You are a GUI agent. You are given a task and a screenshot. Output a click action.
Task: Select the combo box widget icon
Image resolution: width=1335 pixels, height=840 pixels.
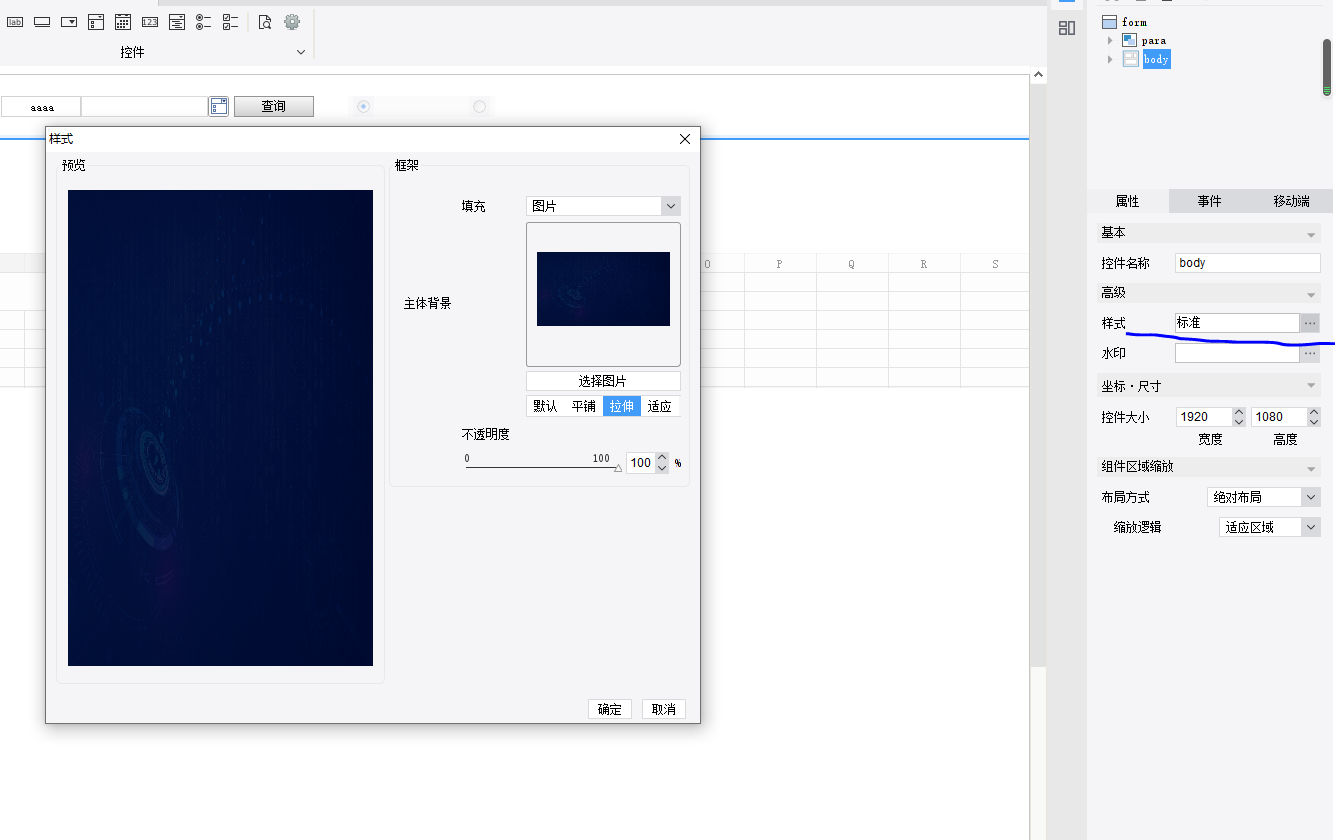(x=69, y=21)
